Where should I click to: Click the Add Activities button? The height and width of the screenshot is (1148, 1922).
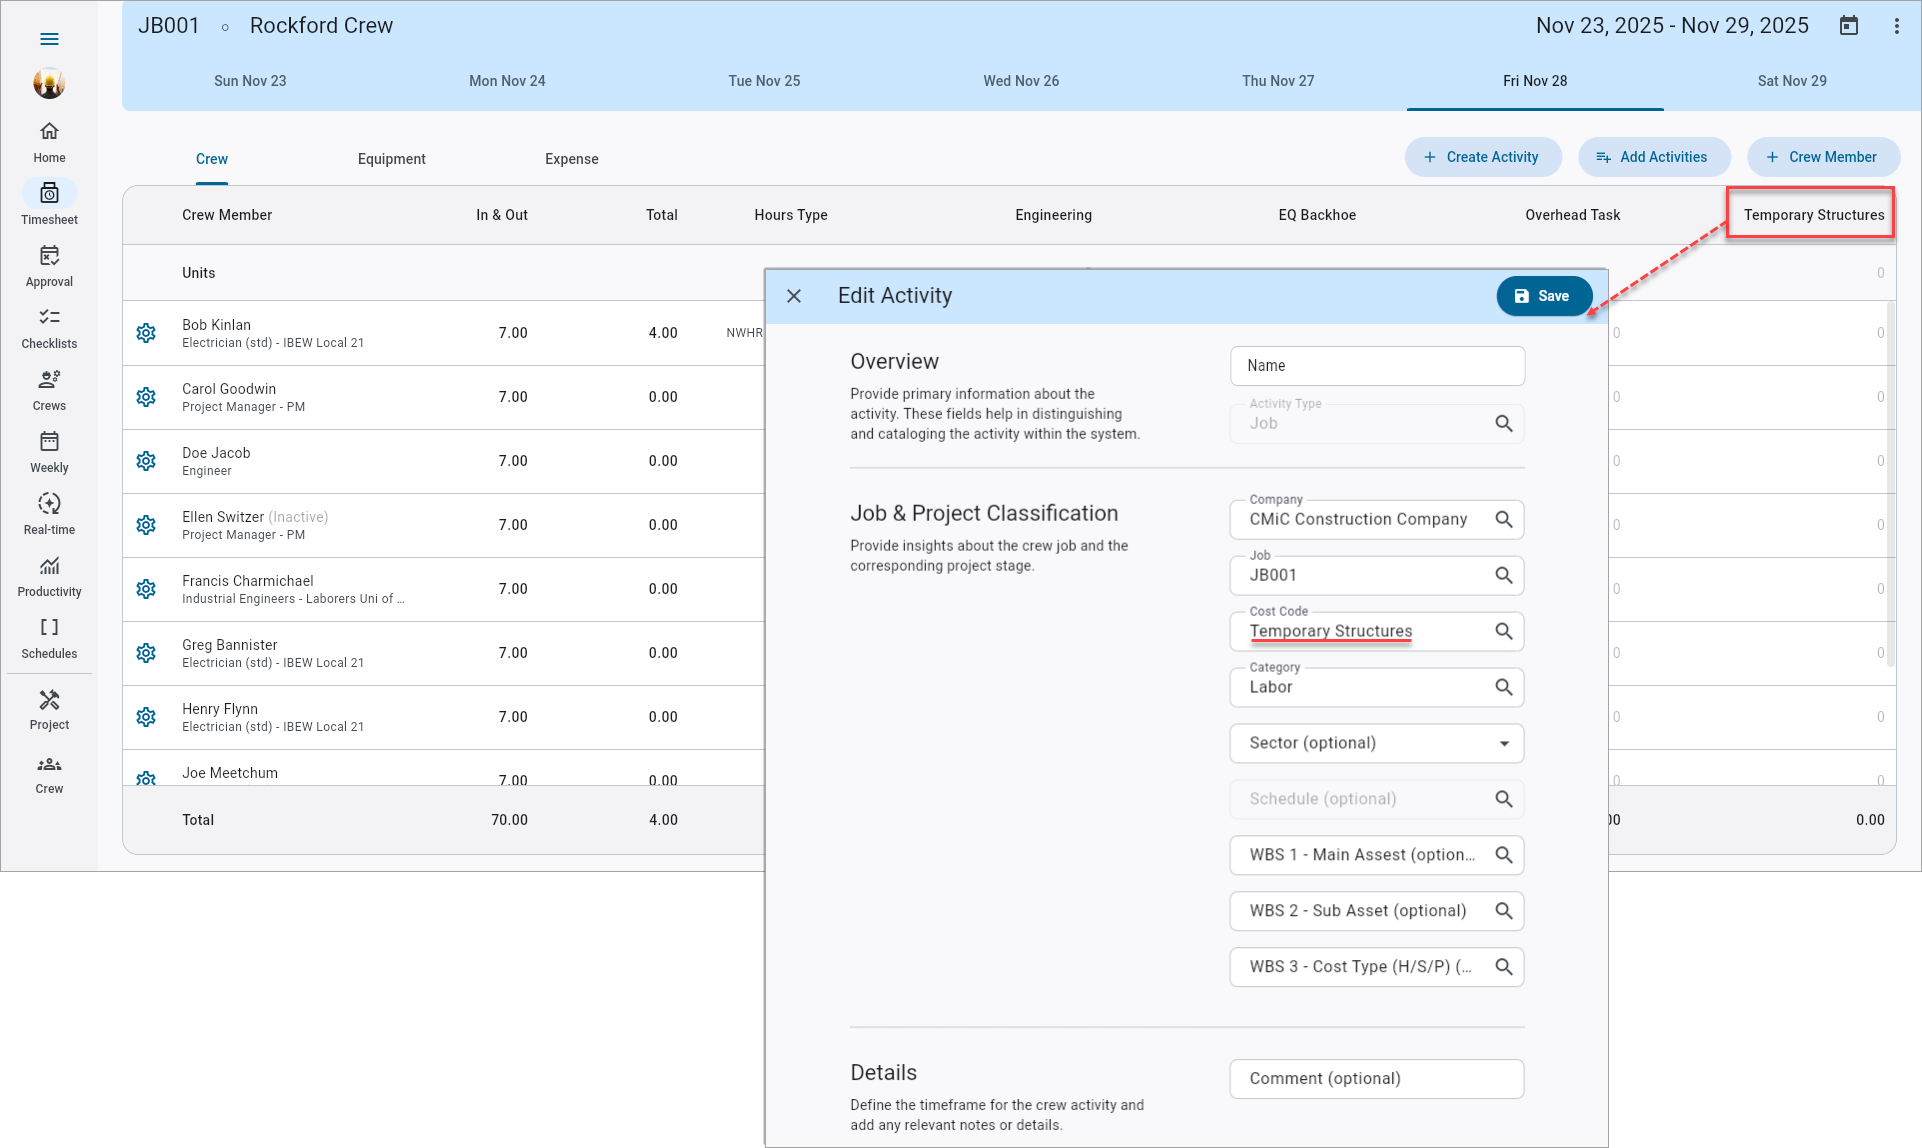click(x=1653, y=157)
